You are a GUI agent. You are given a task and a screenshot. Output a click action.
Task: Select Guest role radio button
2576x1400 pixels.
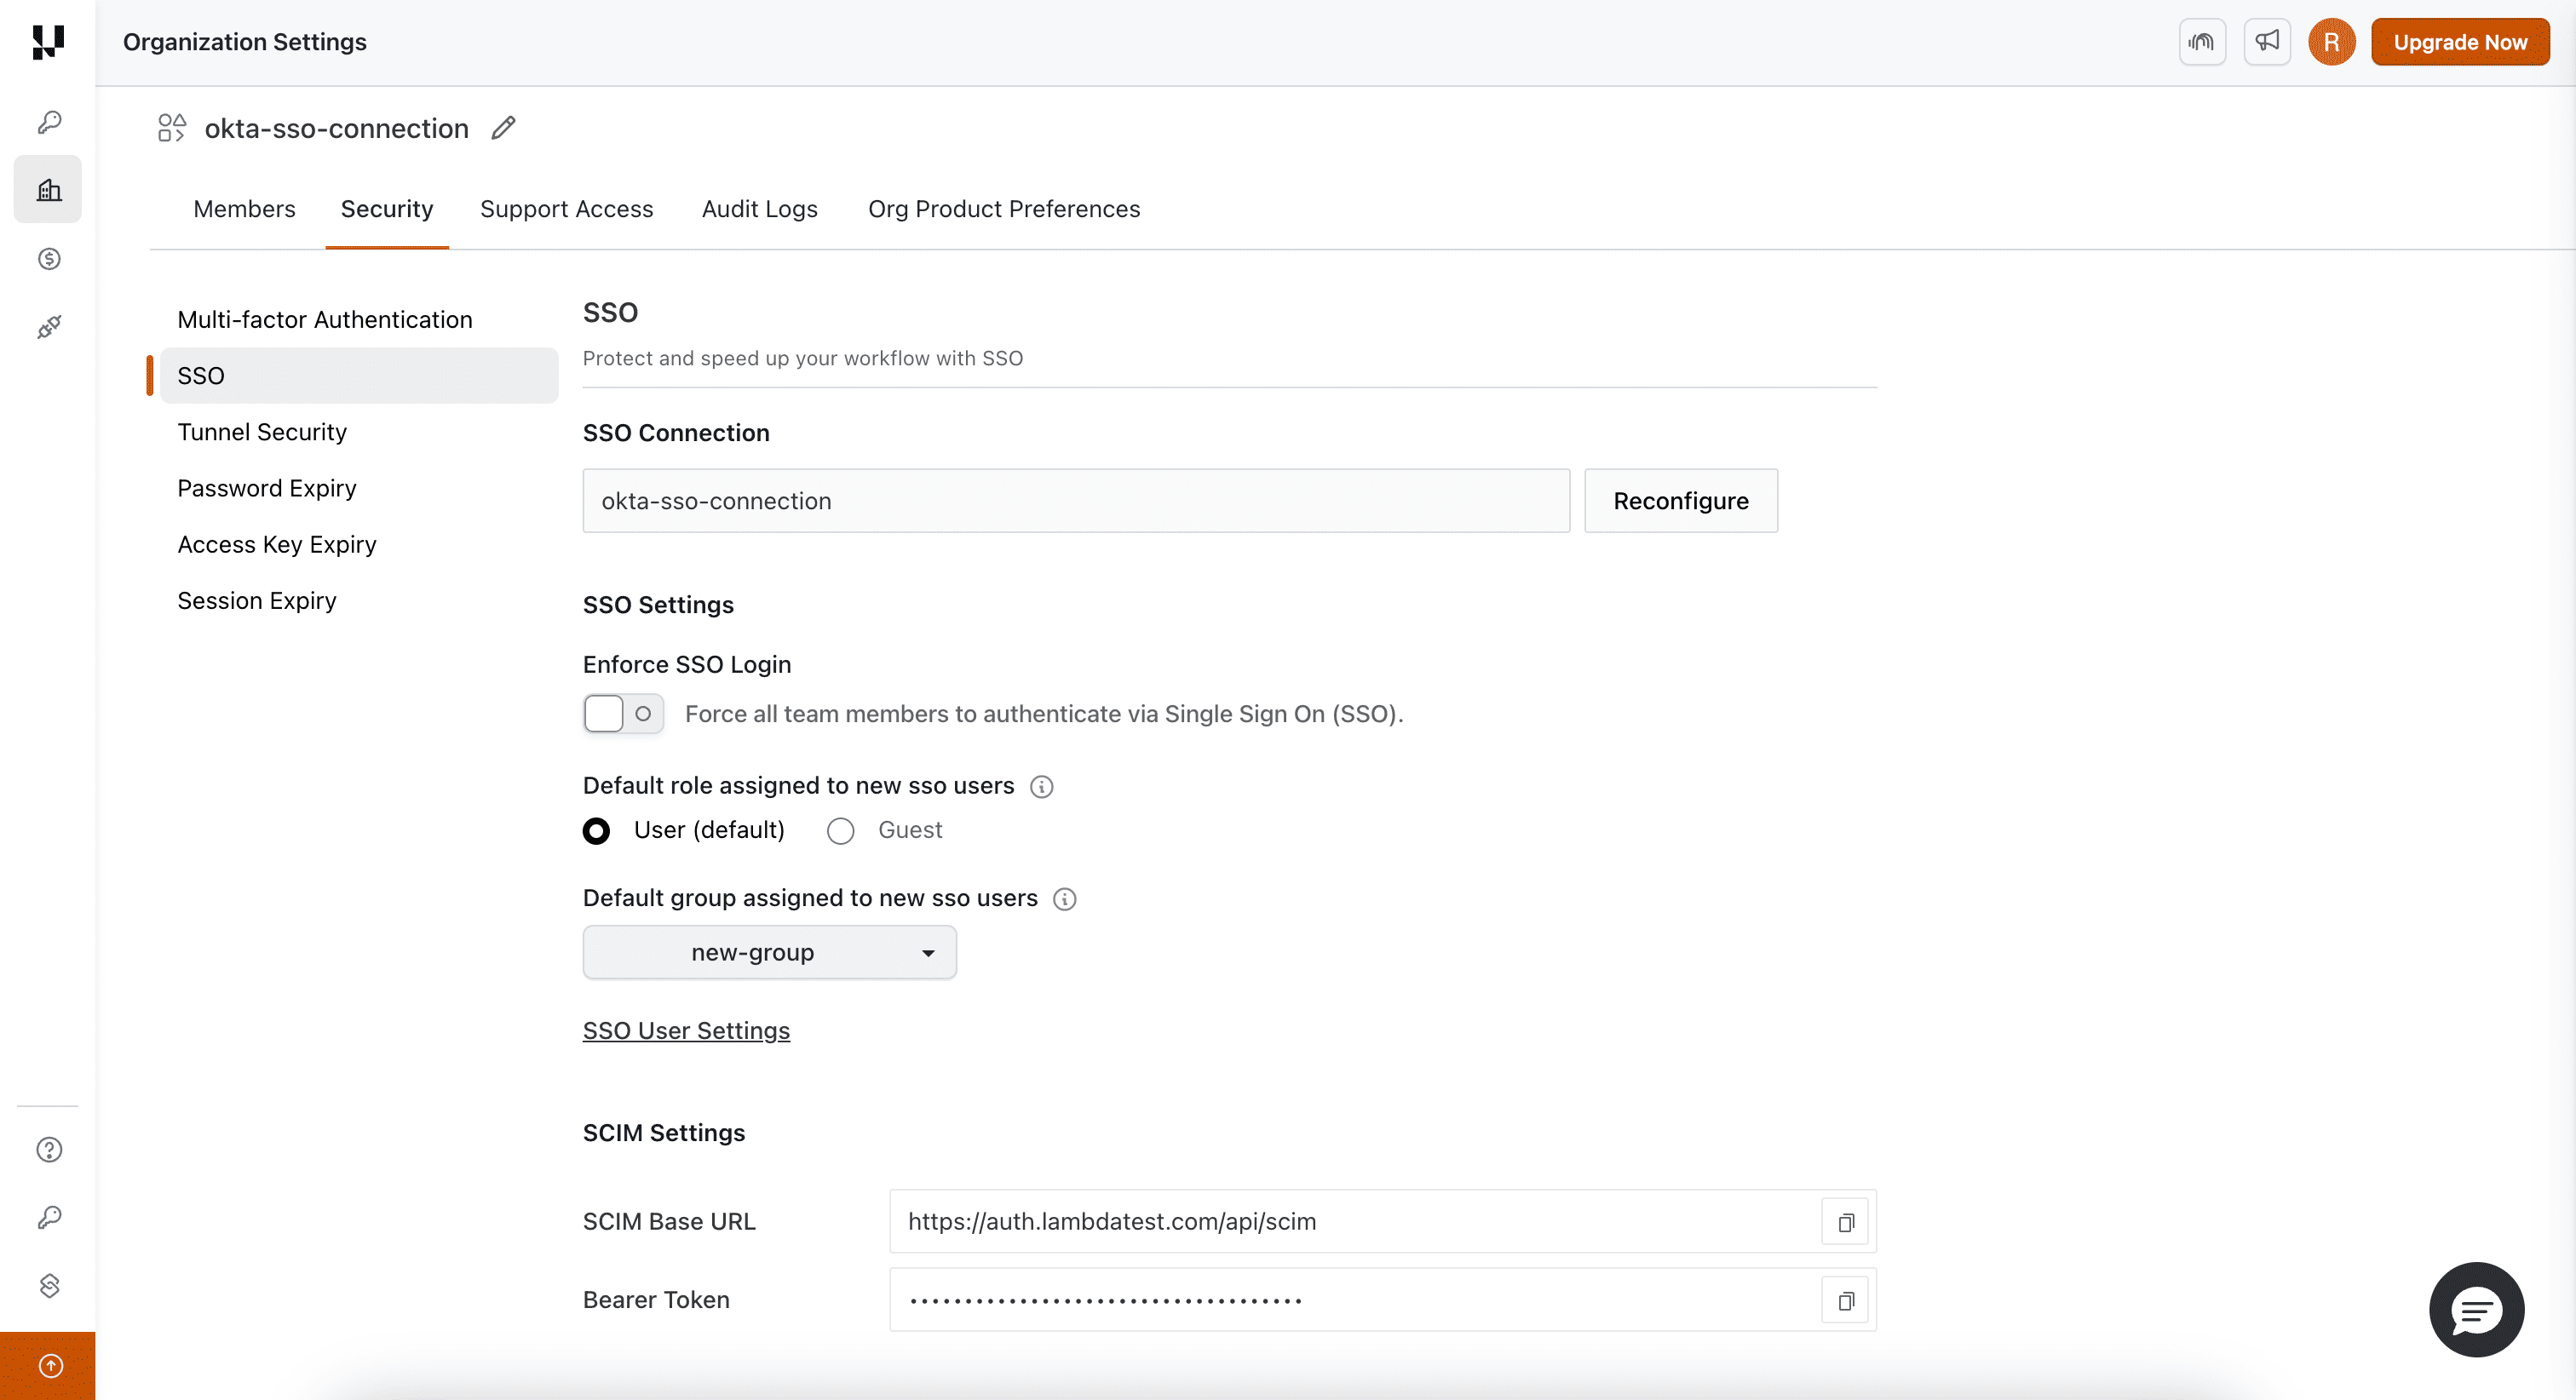pyautogui.click(x=840, y=831)
